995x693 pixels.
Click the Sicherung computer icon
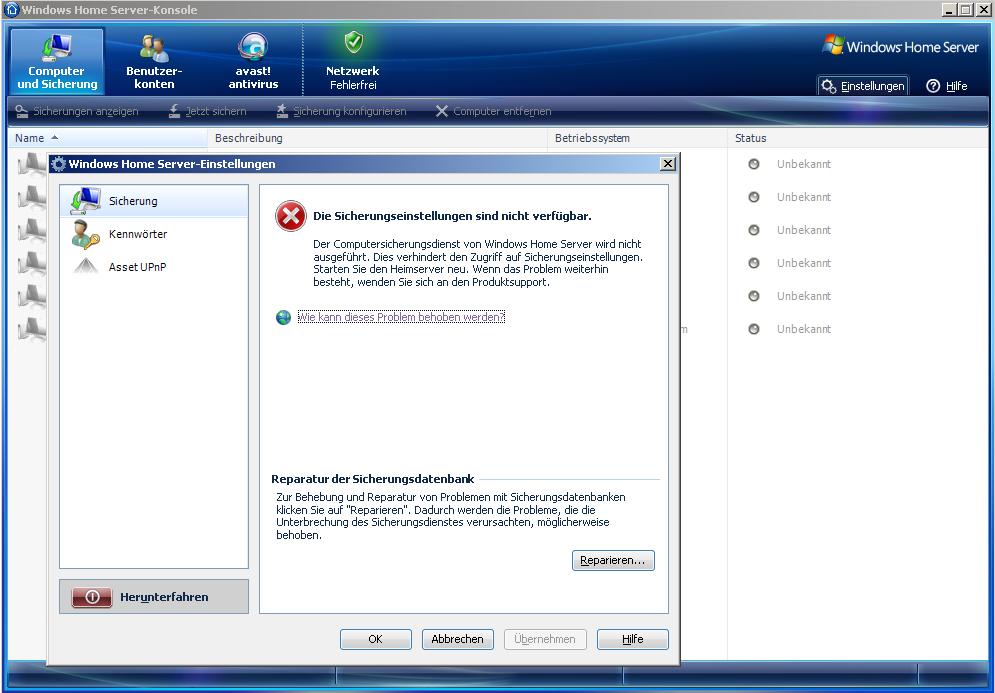tap(85, 201)
